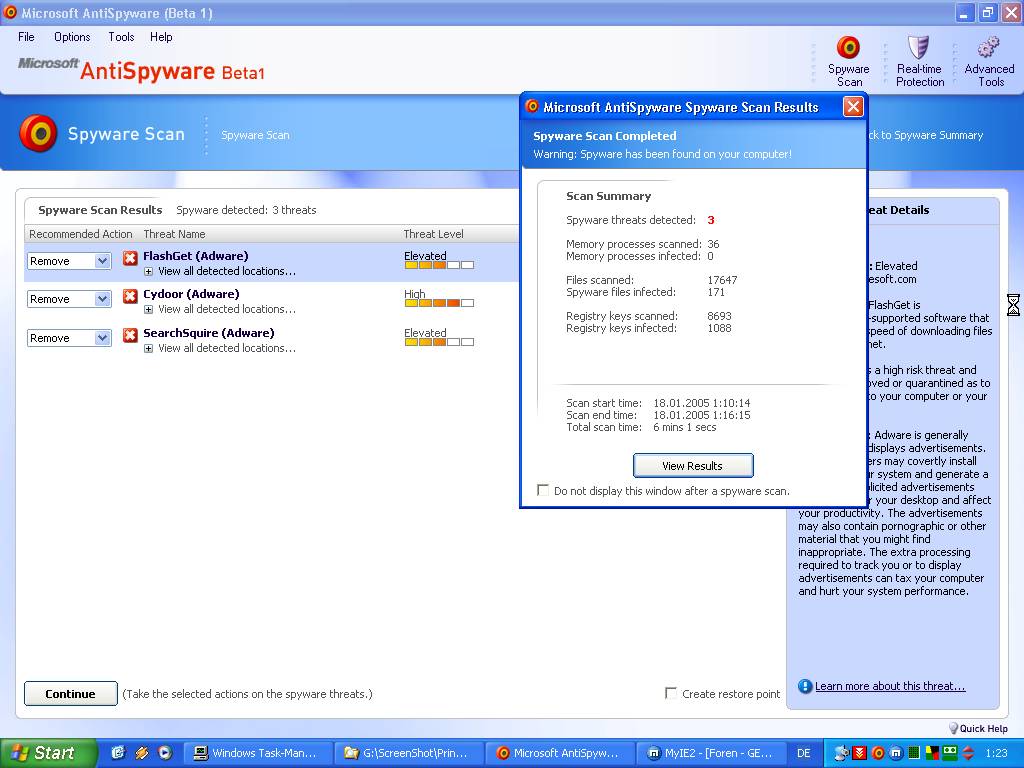This screenshot has width=1024, height=768.
Task: Click the Continue button
Action: coord(71,694)
